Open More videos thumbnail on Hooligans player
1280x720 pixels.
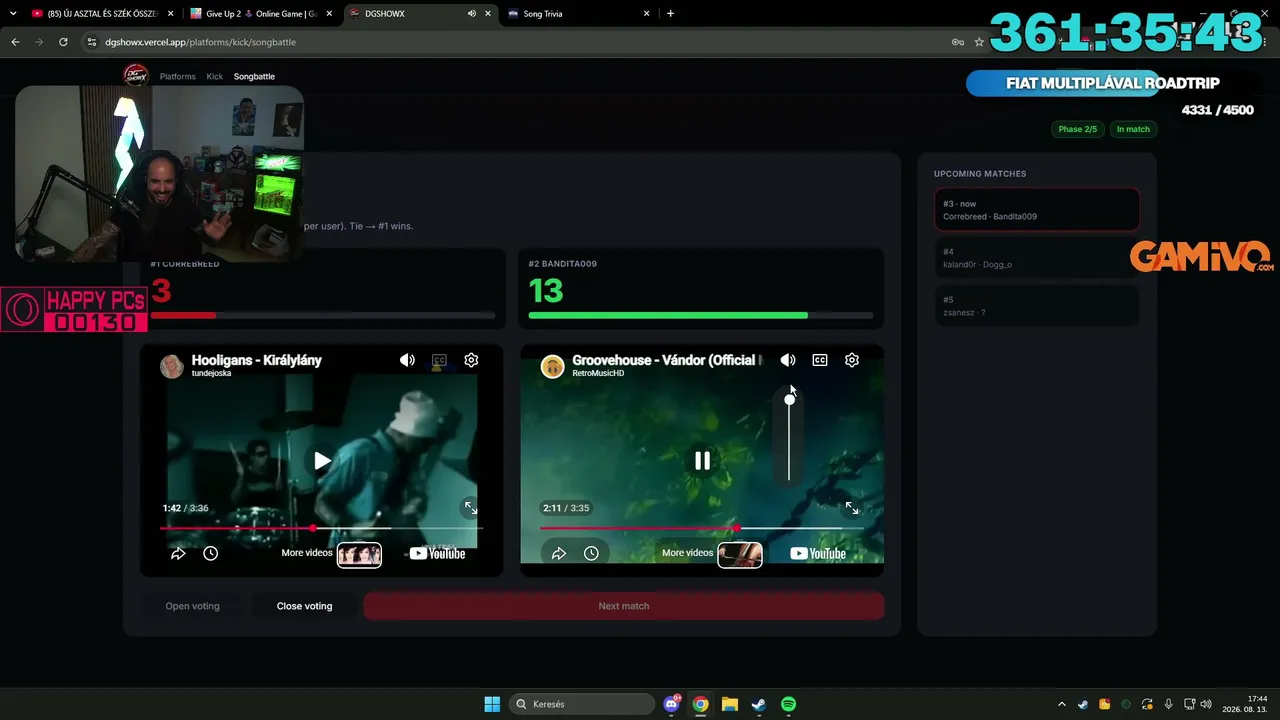(x=359, y=554)
